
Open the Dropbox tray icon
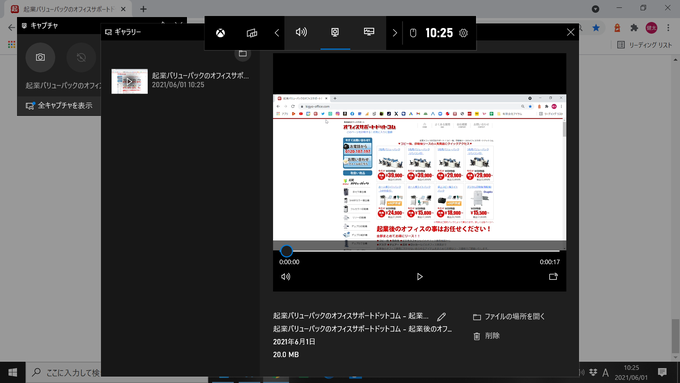point(593,373)
